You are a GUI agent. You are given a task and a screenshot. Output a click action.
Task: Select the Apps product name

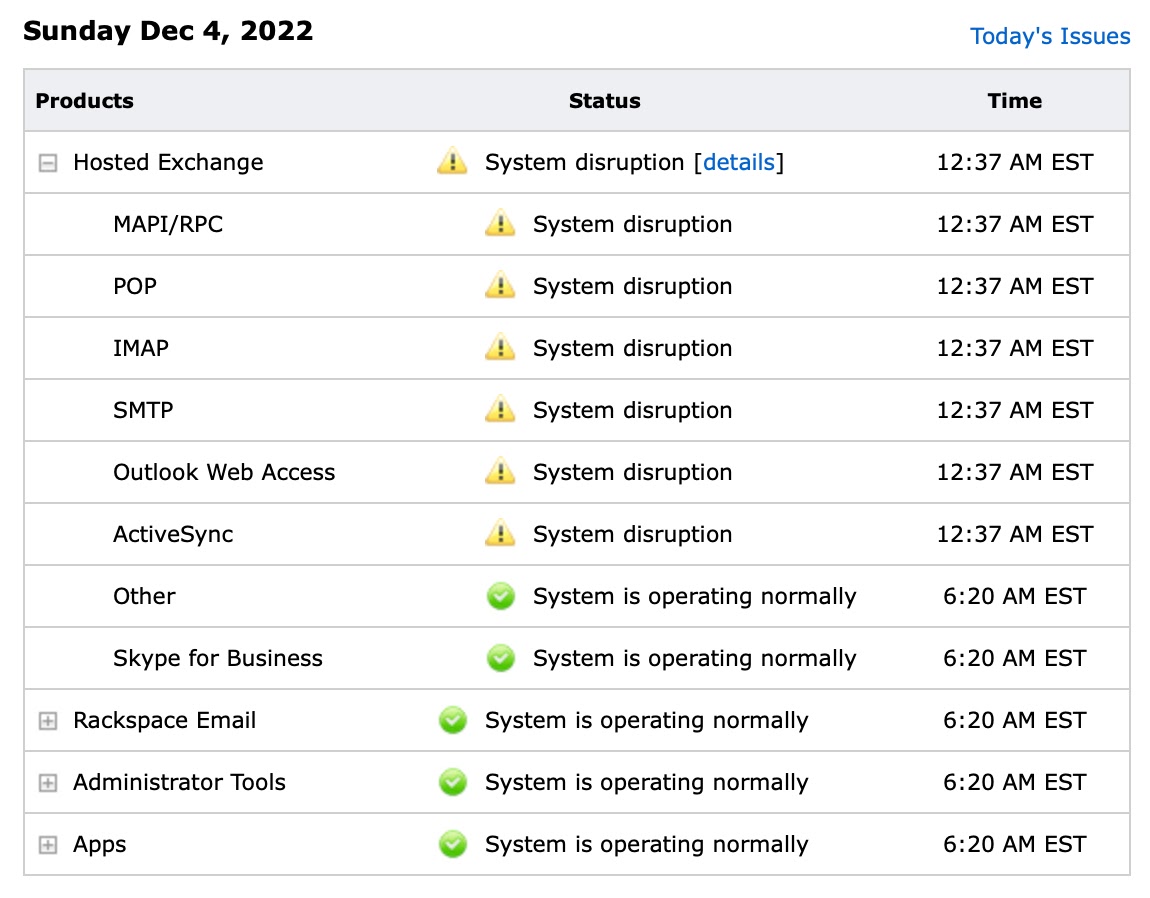(x=99, y=844)
